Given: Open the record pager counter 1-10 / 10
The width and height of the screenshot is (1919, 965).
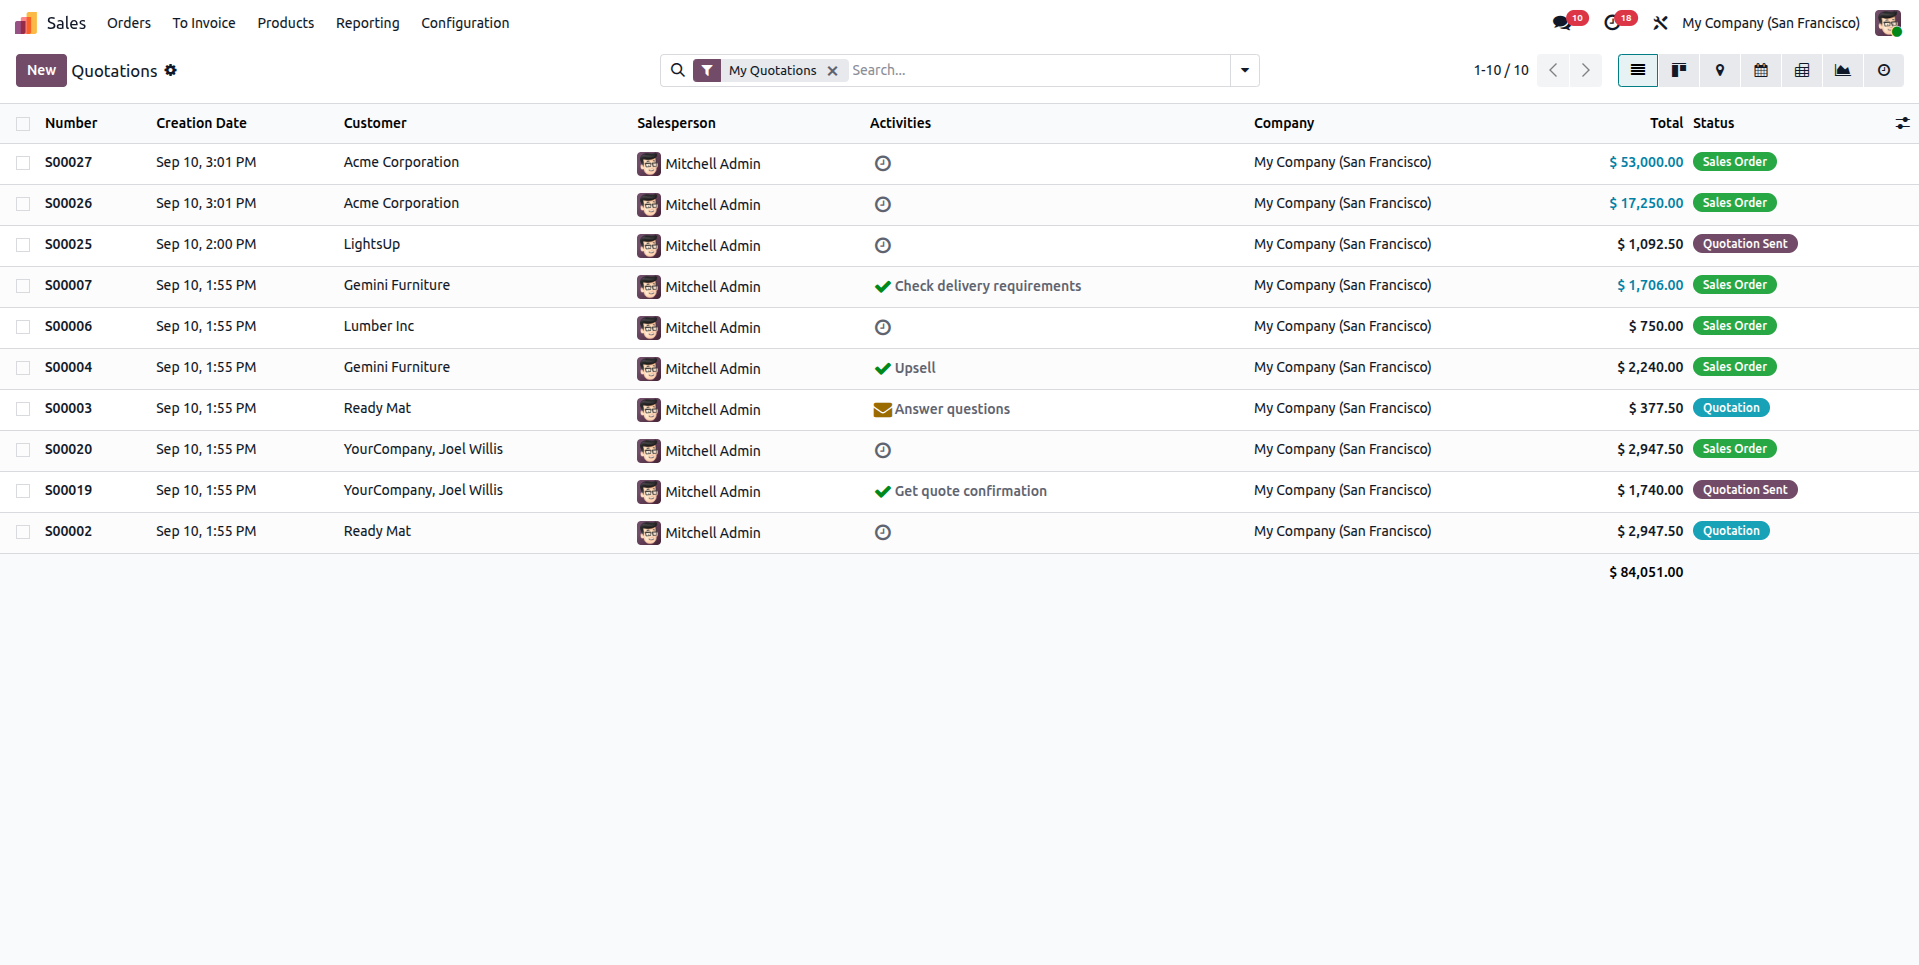Looking at the screenshot, I should tap(1501, 70).
